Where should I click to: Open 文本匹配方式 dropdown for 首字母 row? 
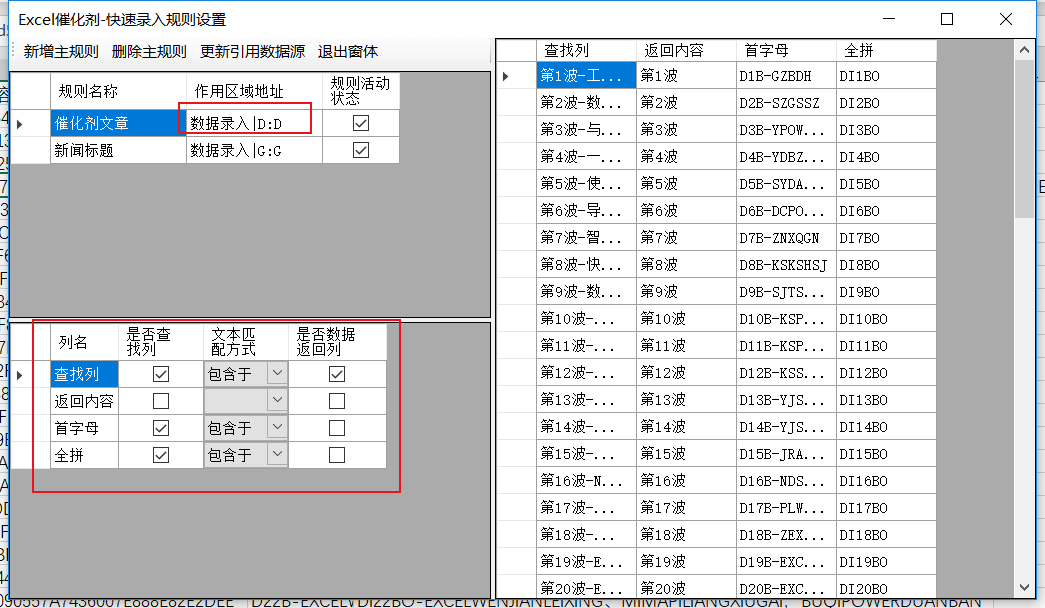point(277,427)
